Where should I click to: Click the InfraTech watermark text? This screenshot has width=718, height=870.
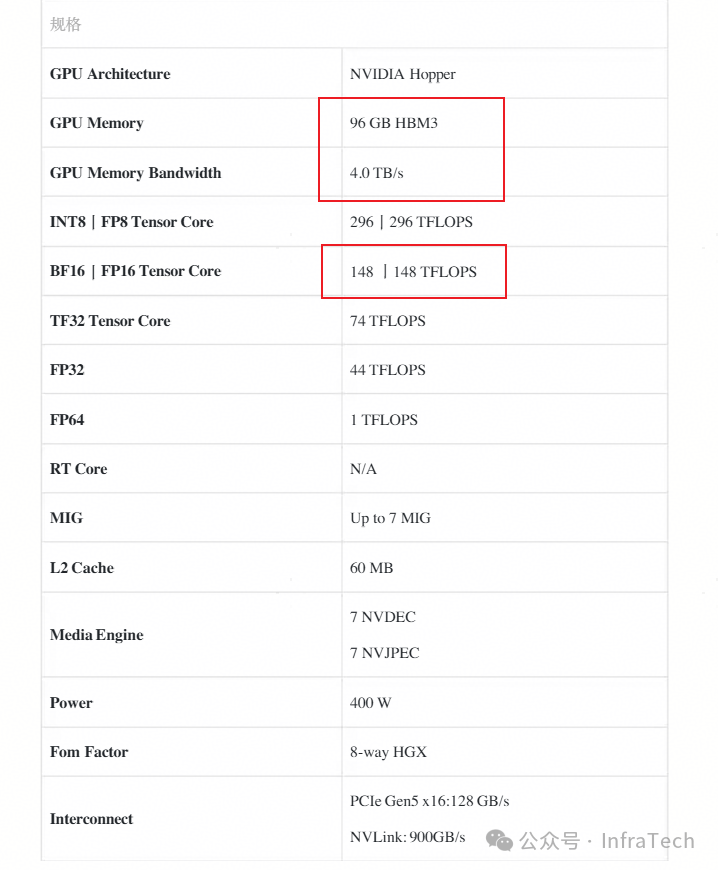click(x=647, y=841)
